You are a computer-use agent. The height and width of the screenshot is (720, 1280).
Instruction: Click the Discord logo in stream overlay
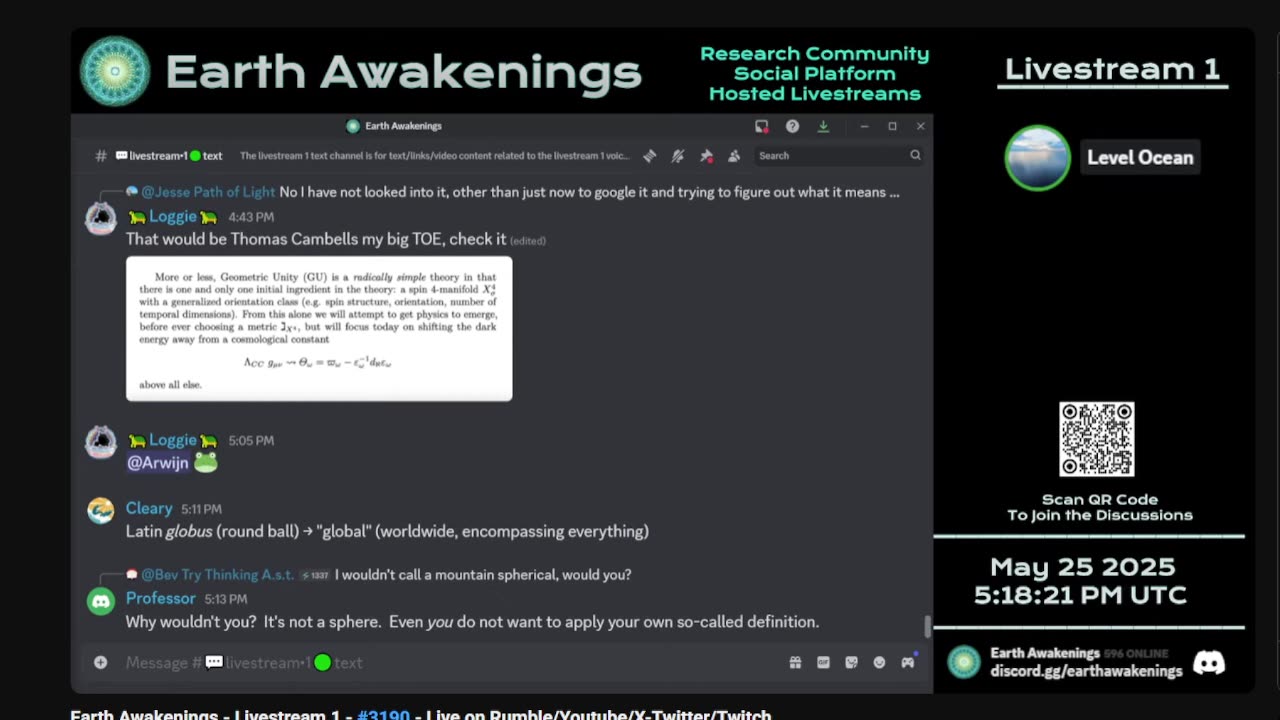[x=1209, y=663]
